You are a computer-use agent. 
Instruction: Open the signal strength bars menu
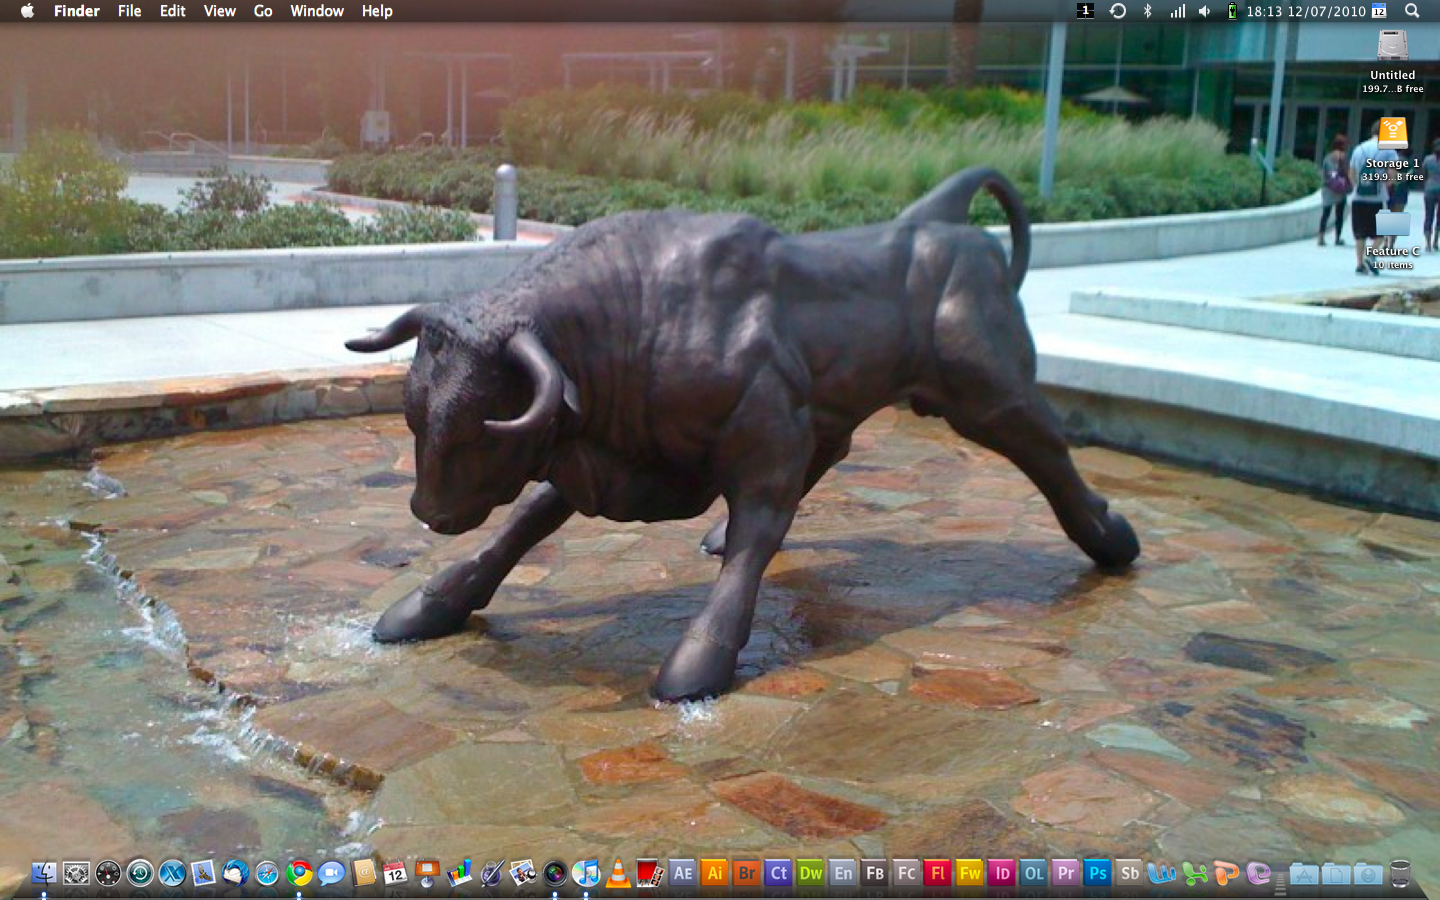(1178, 11)
